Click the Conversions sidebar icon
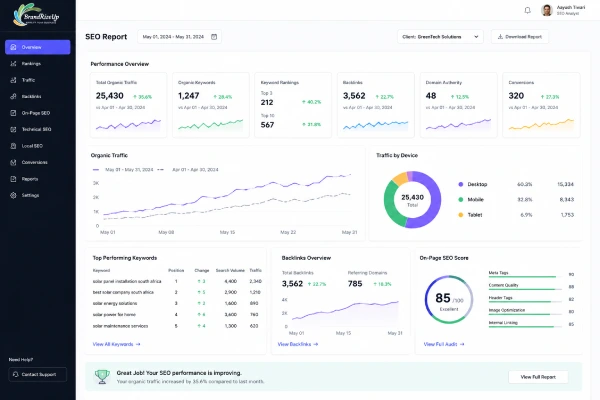Image resolution: width=600 pixels, height=400 pixels. coord(13,162)
